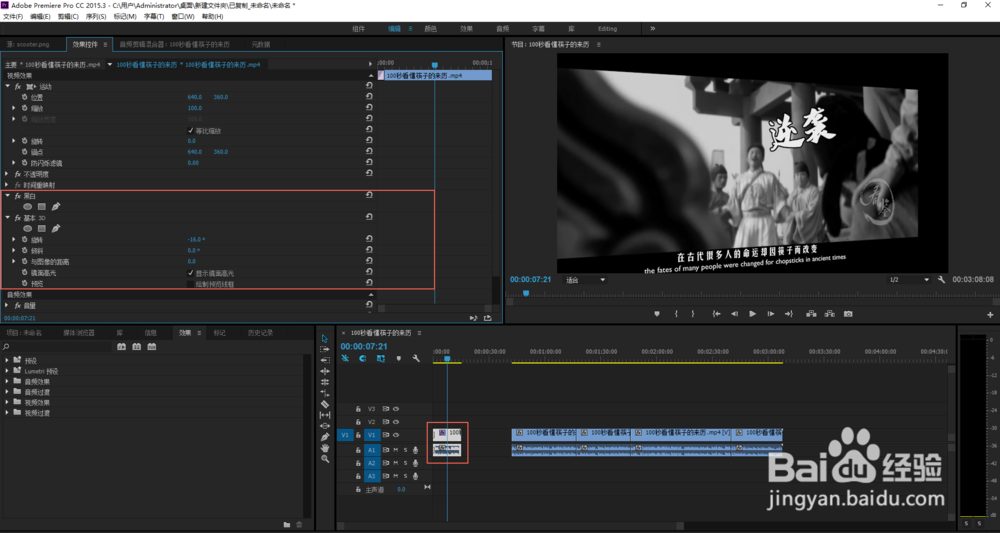This screenshot has height=533, width=1000.
Task: Select the Pen tool in tools panel
Action: tap(325, 437)
